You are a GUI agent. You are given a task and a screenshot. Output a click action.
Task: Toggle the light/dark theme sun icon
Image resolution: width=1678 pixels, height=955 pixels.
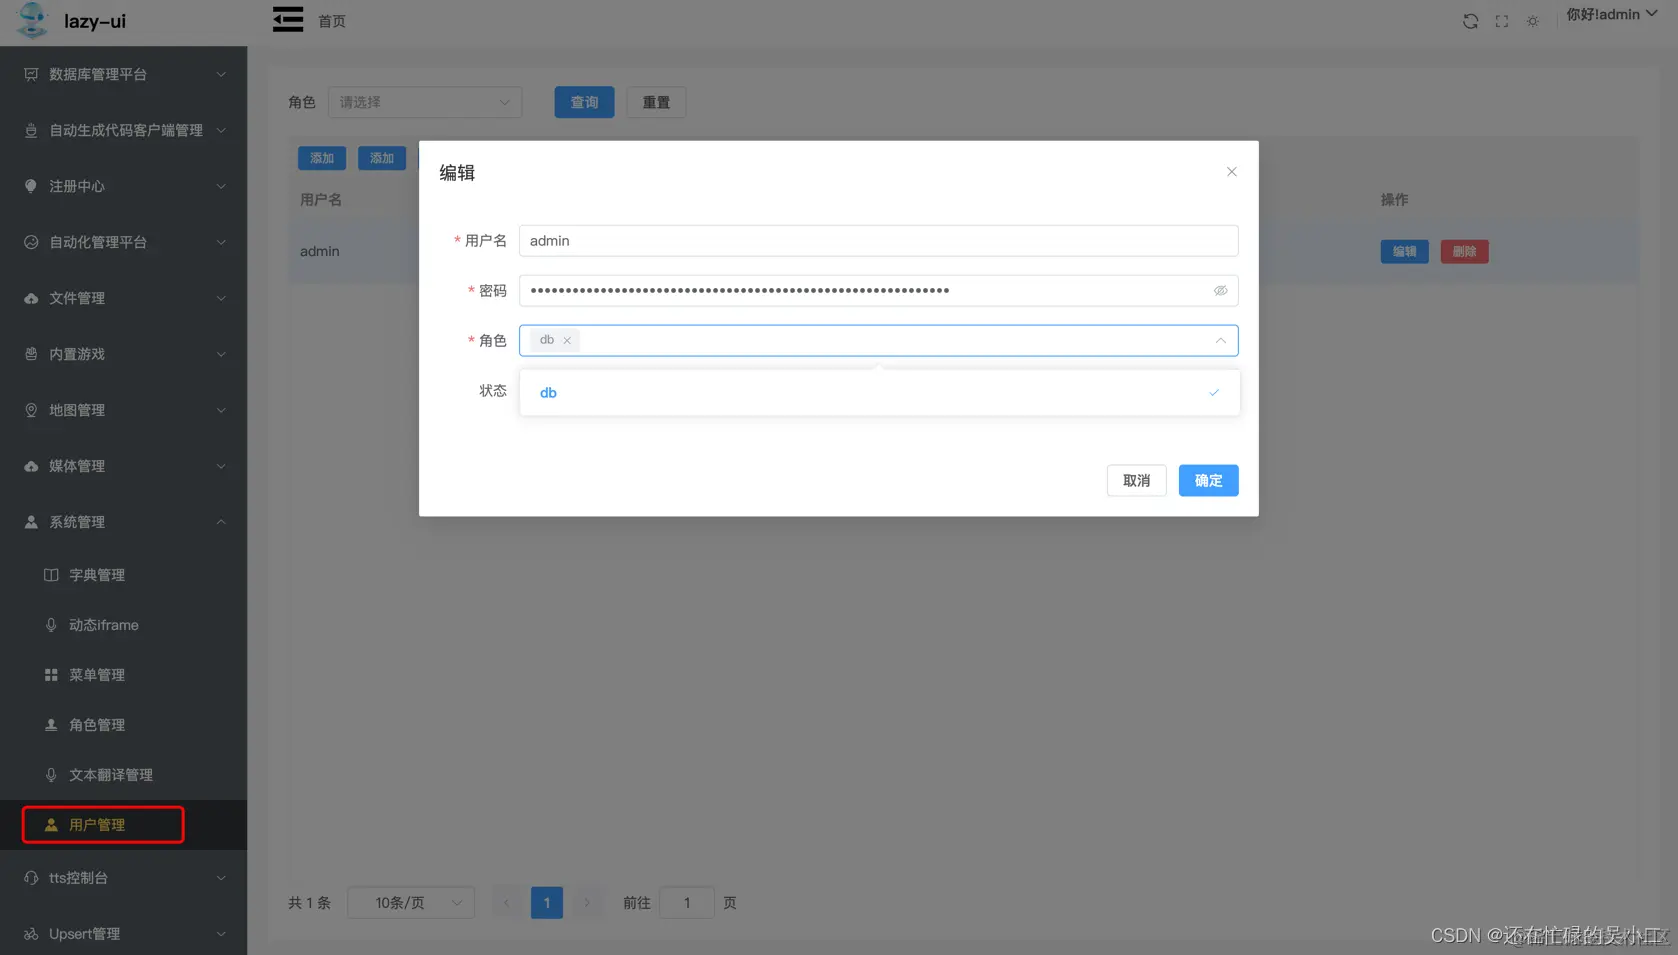[1533, 21]
